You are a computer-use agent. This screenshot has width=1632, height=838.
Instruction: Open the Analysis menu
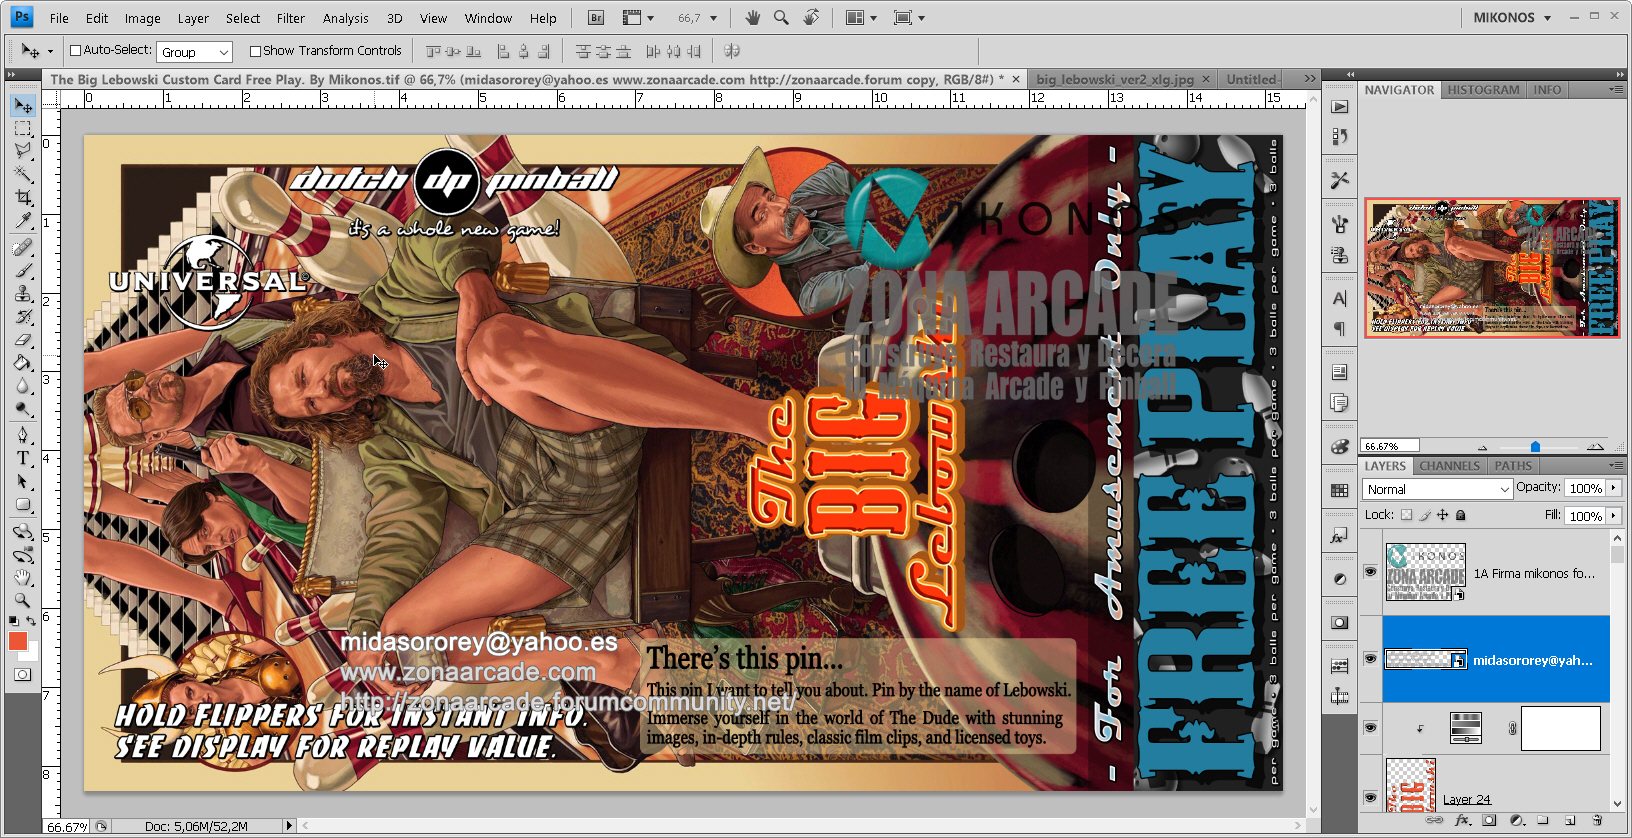[x=345, y=18]
